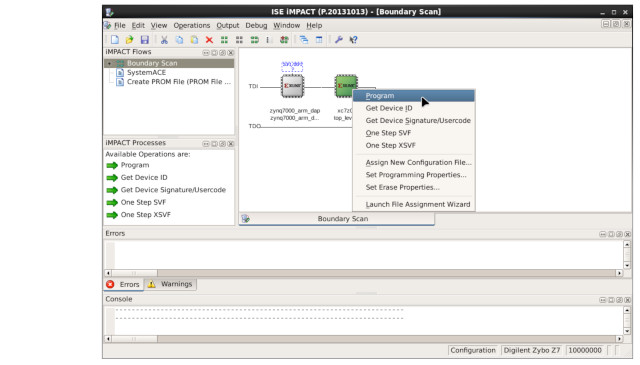Open the Debug menu
The image size is (640, 365).
click(x=256, y=25)
